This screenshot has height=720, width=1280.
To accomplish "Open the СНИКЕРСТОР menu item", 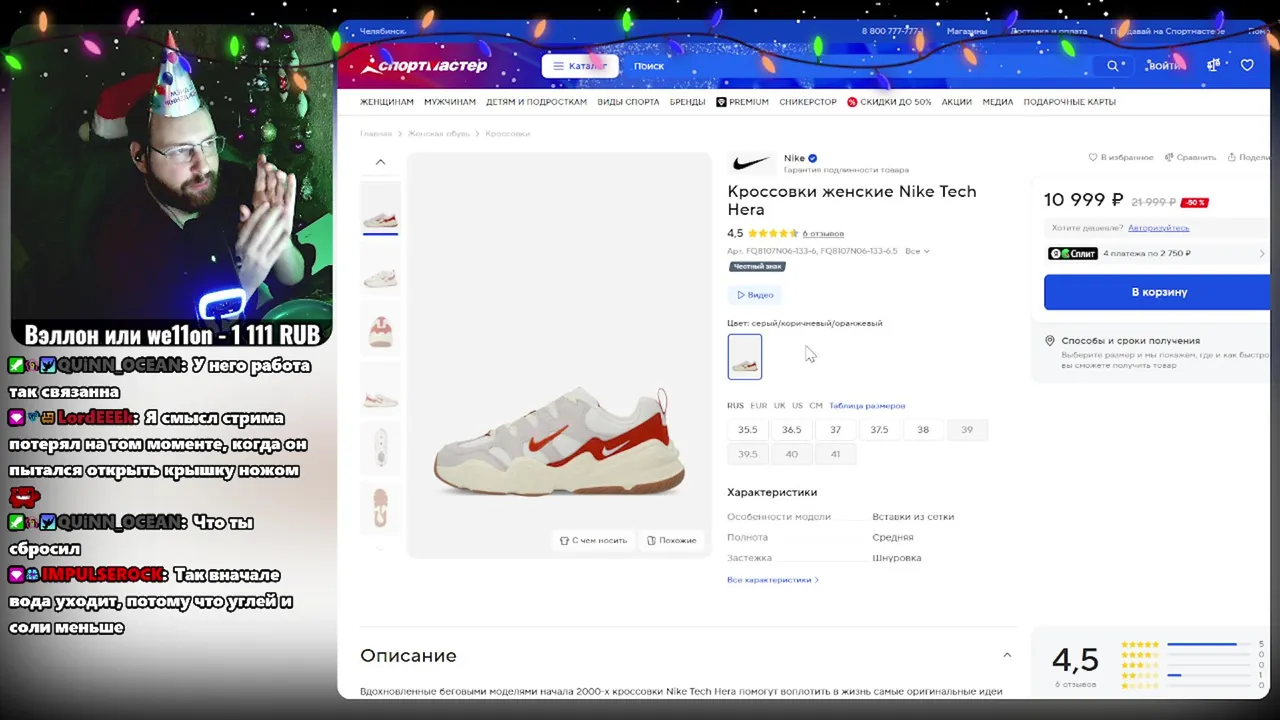I will (x=808, y=102).
